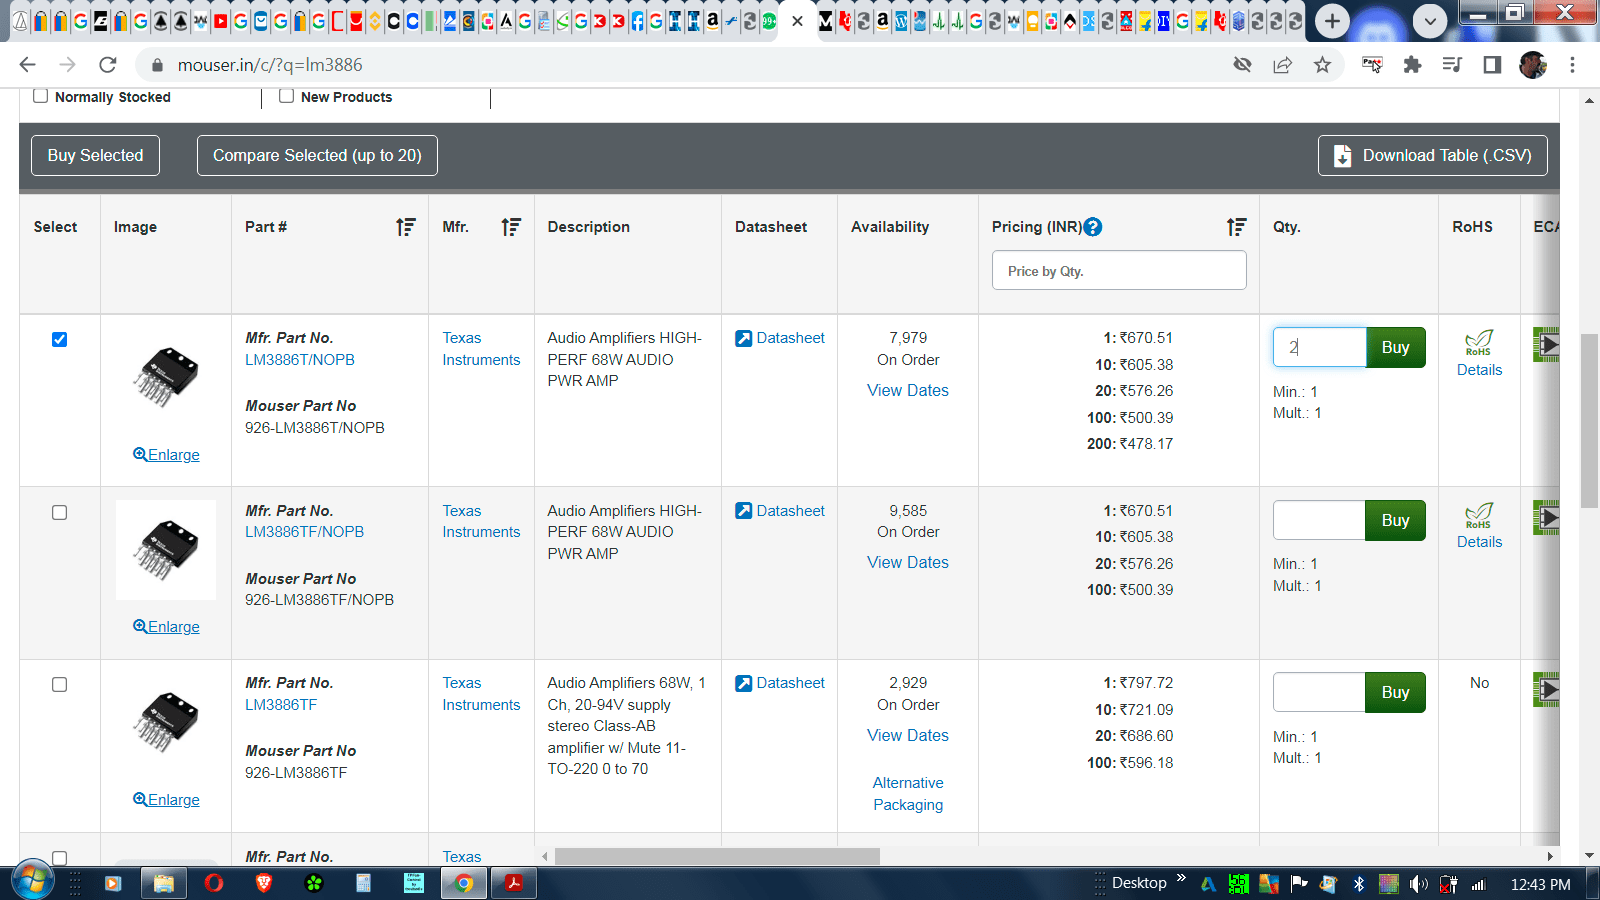Open Windows Explorer folder on the taskbar

pyautogui.click(x=163, y=883)
